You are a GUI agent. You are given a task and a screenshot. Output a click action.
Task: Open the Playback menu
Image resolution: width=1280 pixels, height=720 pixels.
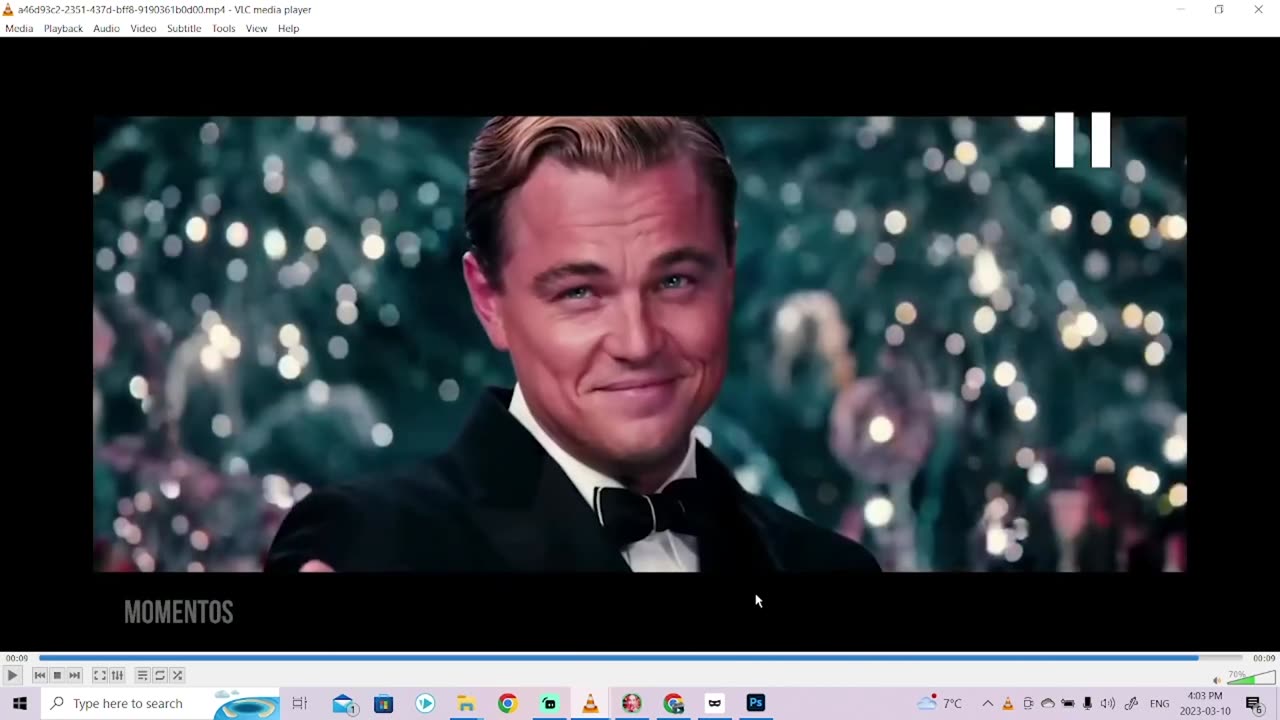pyautogui.click(x=63, y=28)
